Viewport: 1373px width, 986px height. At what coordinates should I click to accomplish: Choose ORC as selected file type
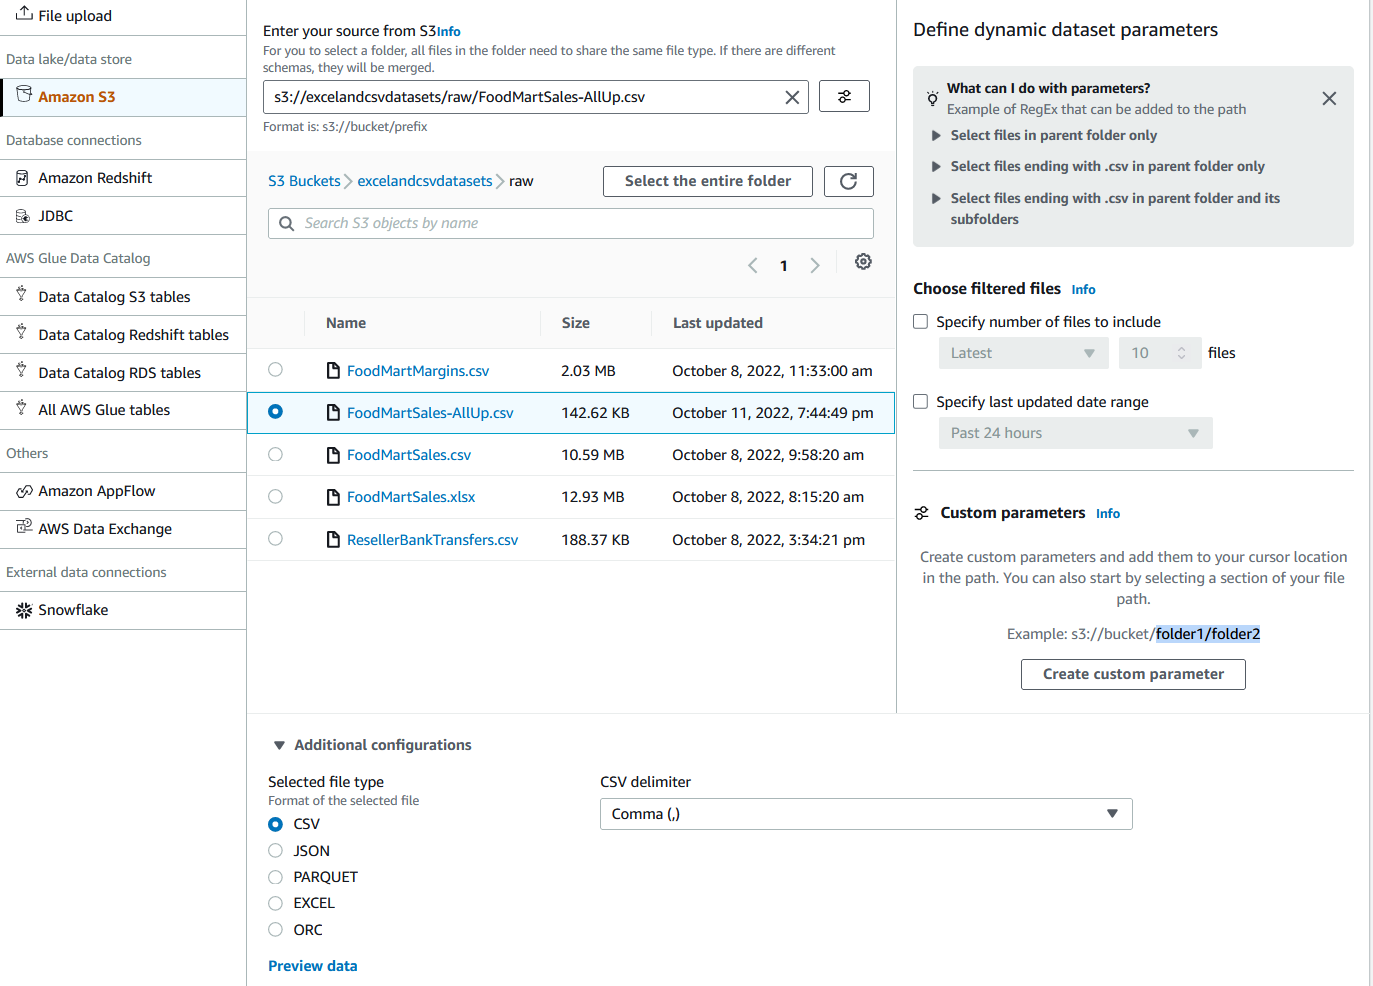(275, 930)
